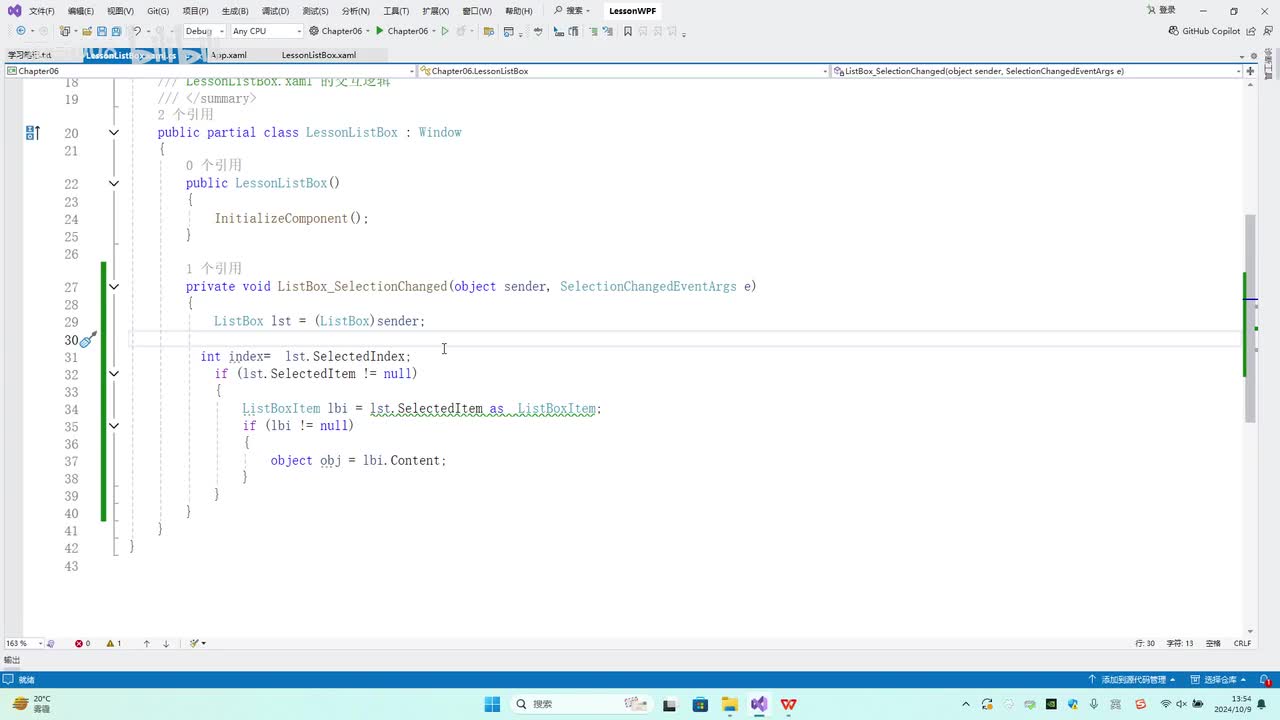Open Windows Start menu

(492, 704)
